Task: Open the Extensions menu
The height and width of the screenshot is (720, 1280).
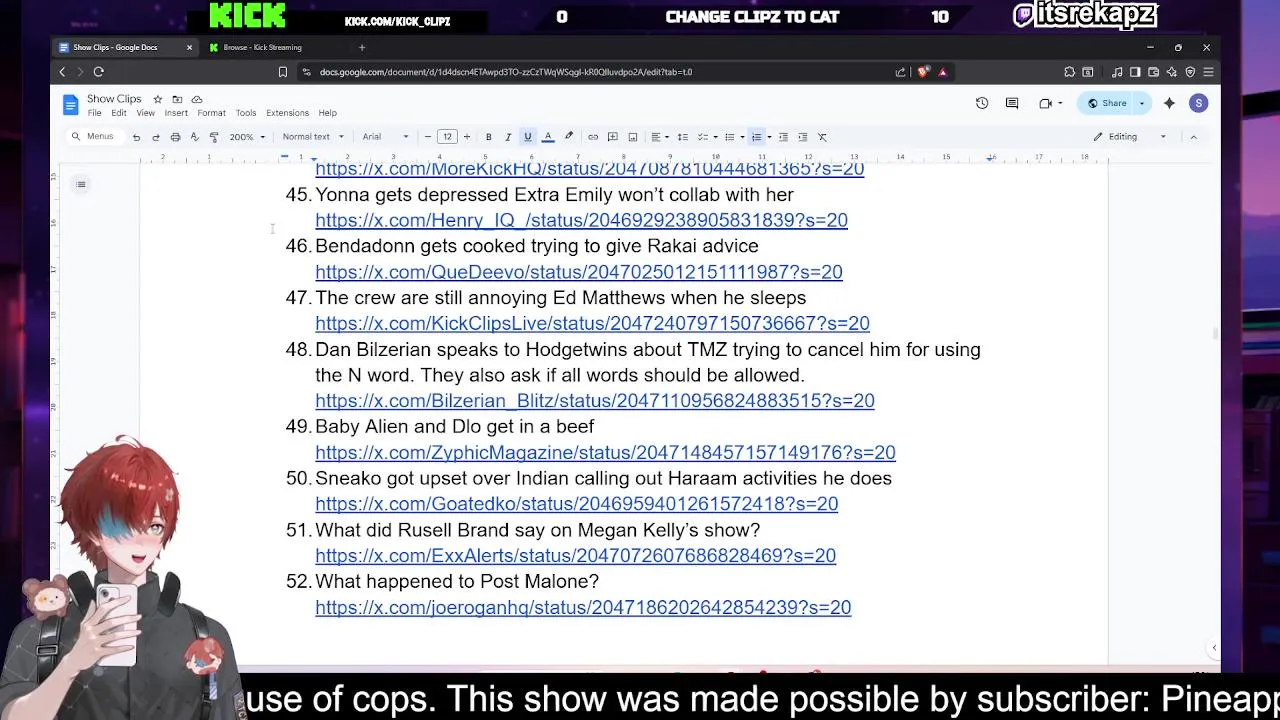Action: (x=287, y=113)
